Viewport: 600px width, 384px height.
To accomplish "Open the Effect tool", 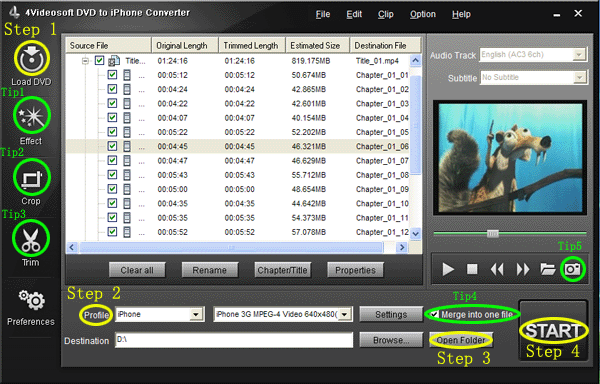I will [x=32, y=115].
